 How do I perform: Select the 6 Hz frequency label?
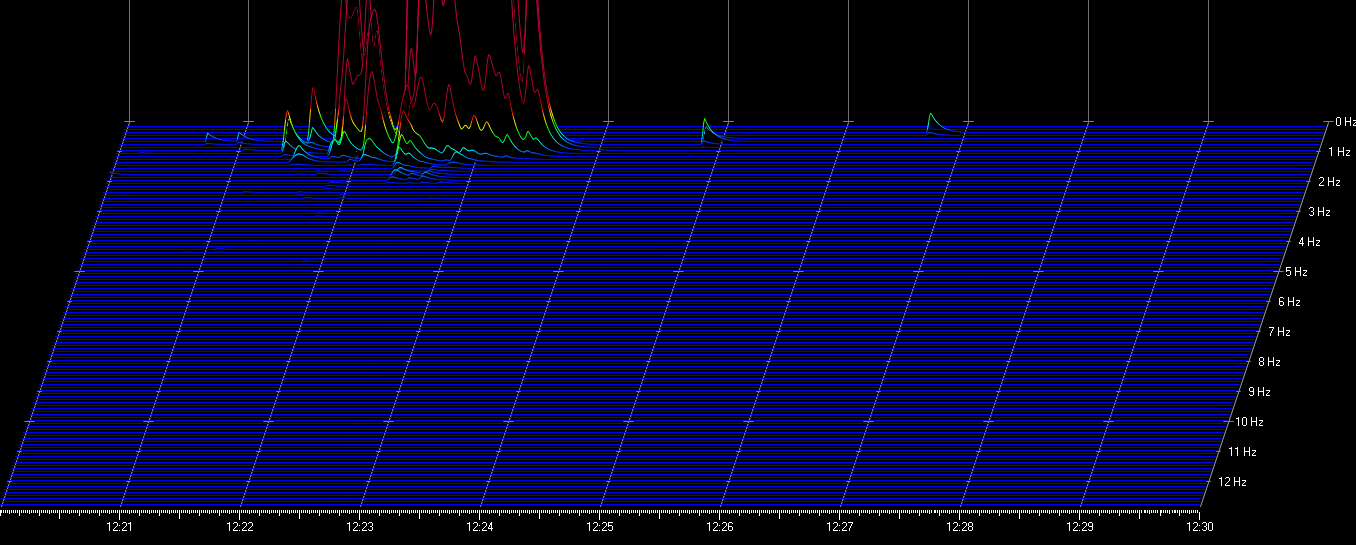(1289, 302)
